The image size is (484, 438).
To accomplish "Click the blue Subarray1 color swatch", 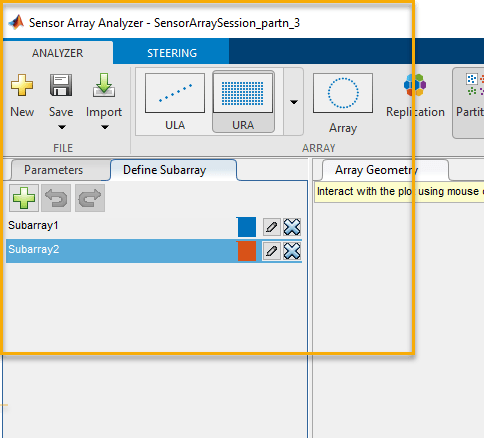I will [x=247, y=227].
